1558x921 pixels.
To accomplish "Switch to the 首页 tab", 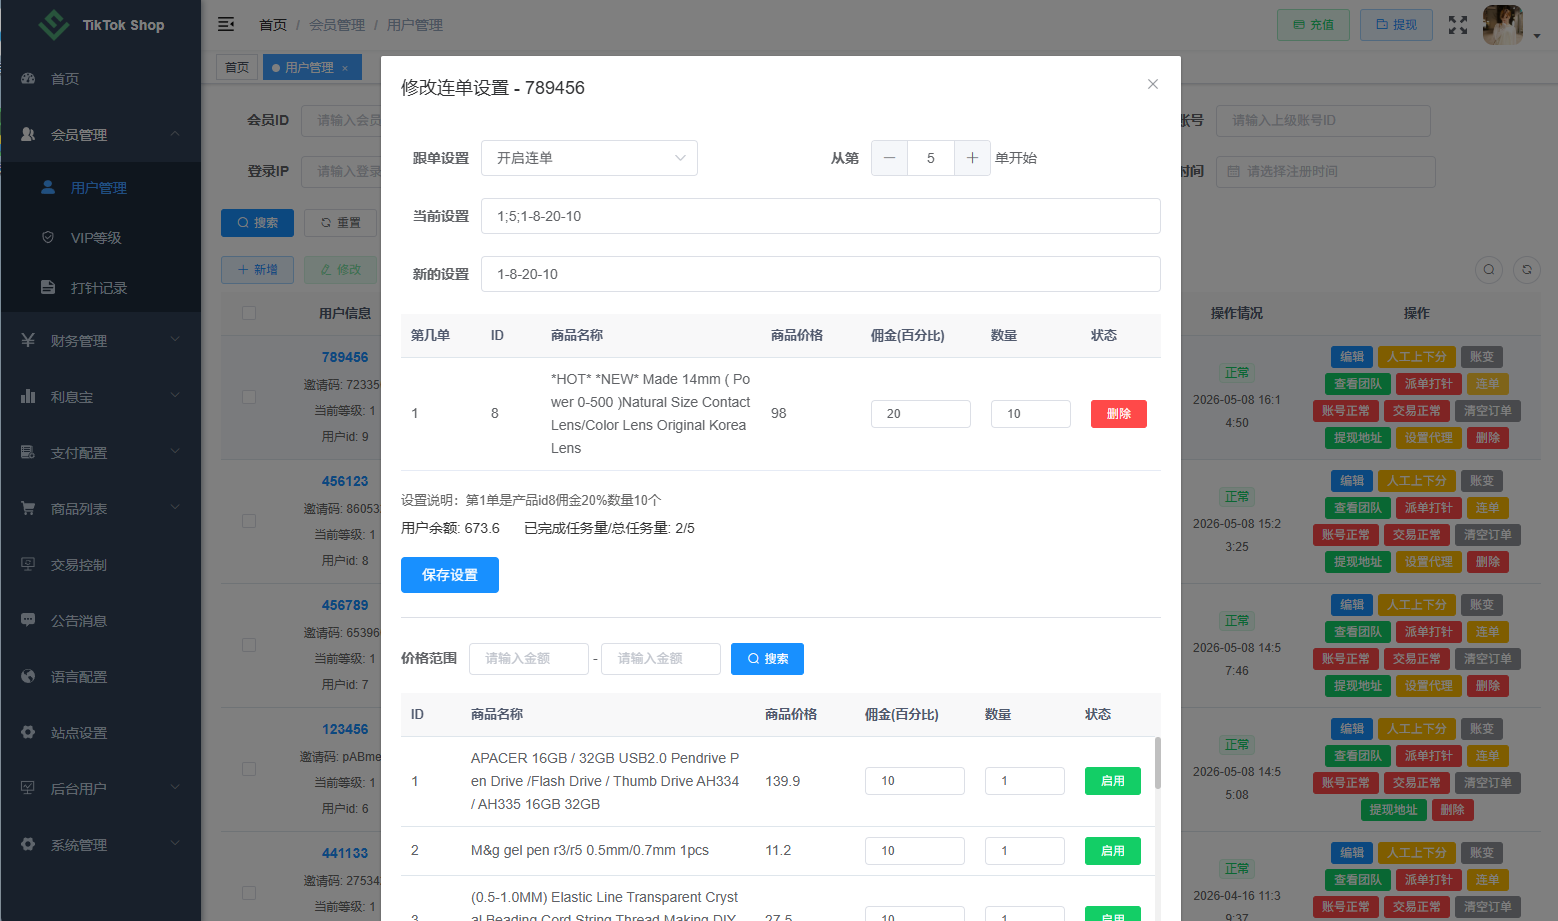I will click(237, 68).
